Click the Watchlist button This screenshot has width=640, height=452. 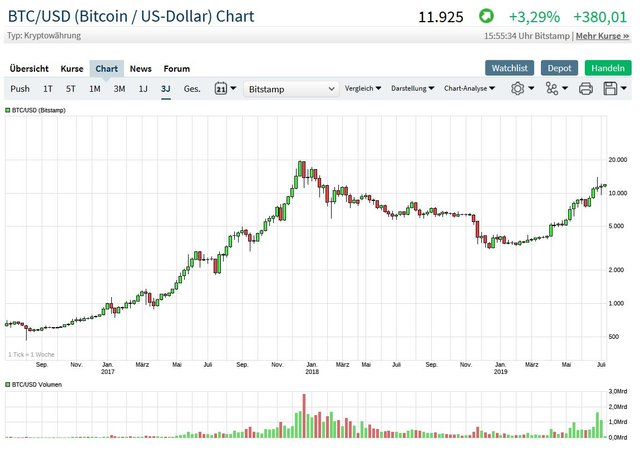[510, 68]
